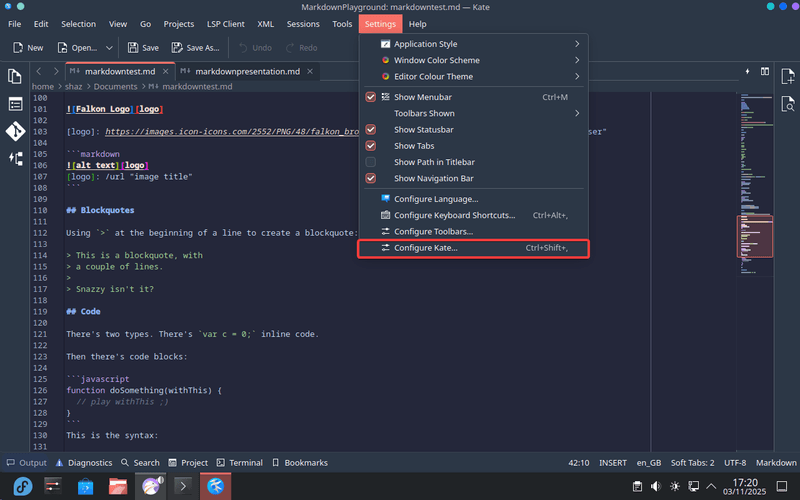
Task: Open the Git sidebar icon
Action: (15, 131)
